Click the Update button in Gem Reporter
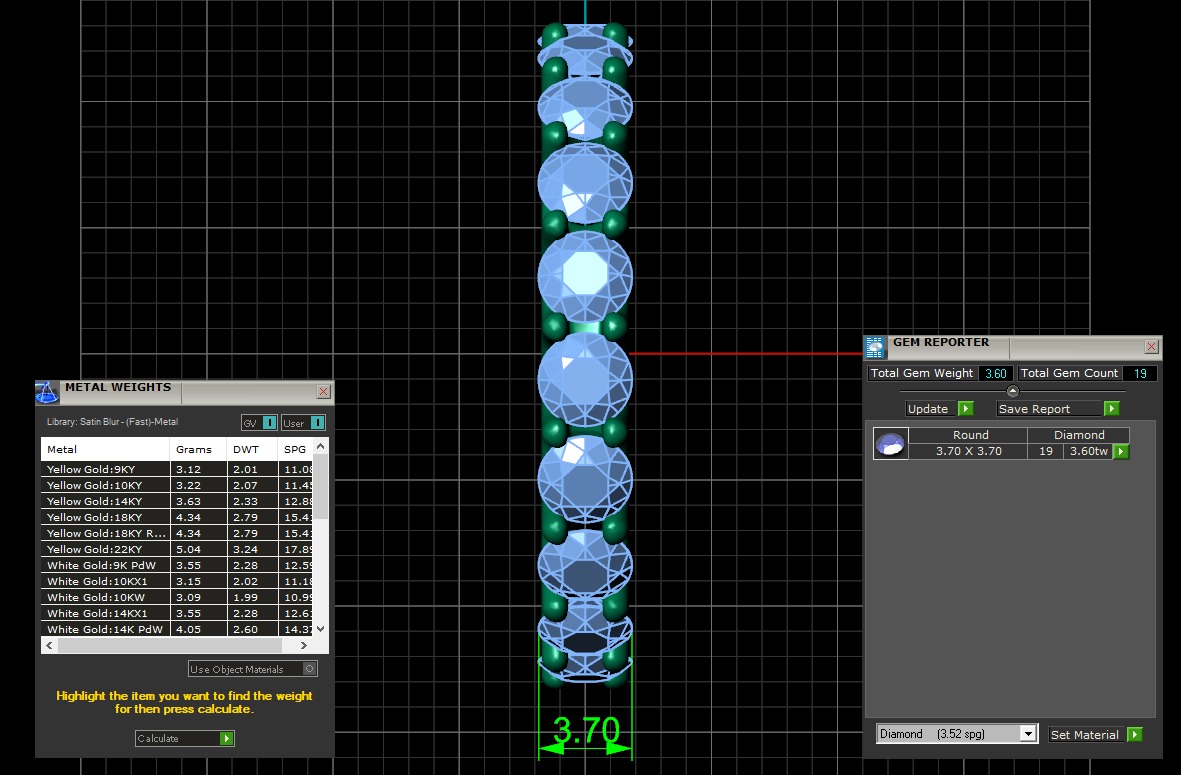The width and height of the screenshot is (1181, 775). [x=939, y=408]
